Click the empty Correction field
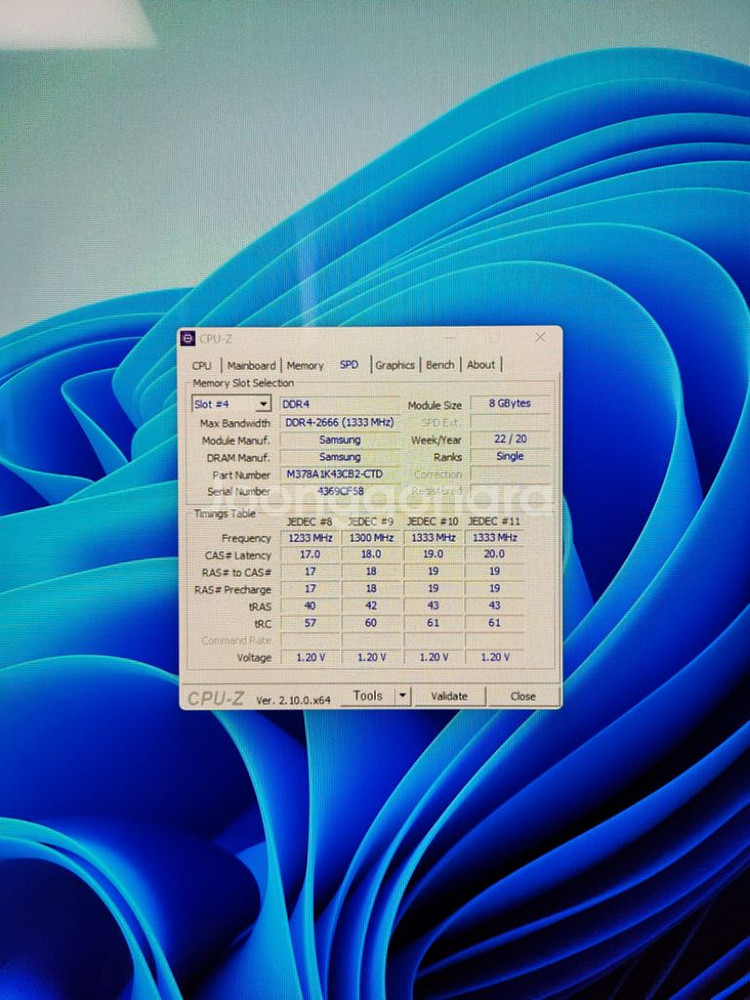750x1000 pixels. (510, 474)
